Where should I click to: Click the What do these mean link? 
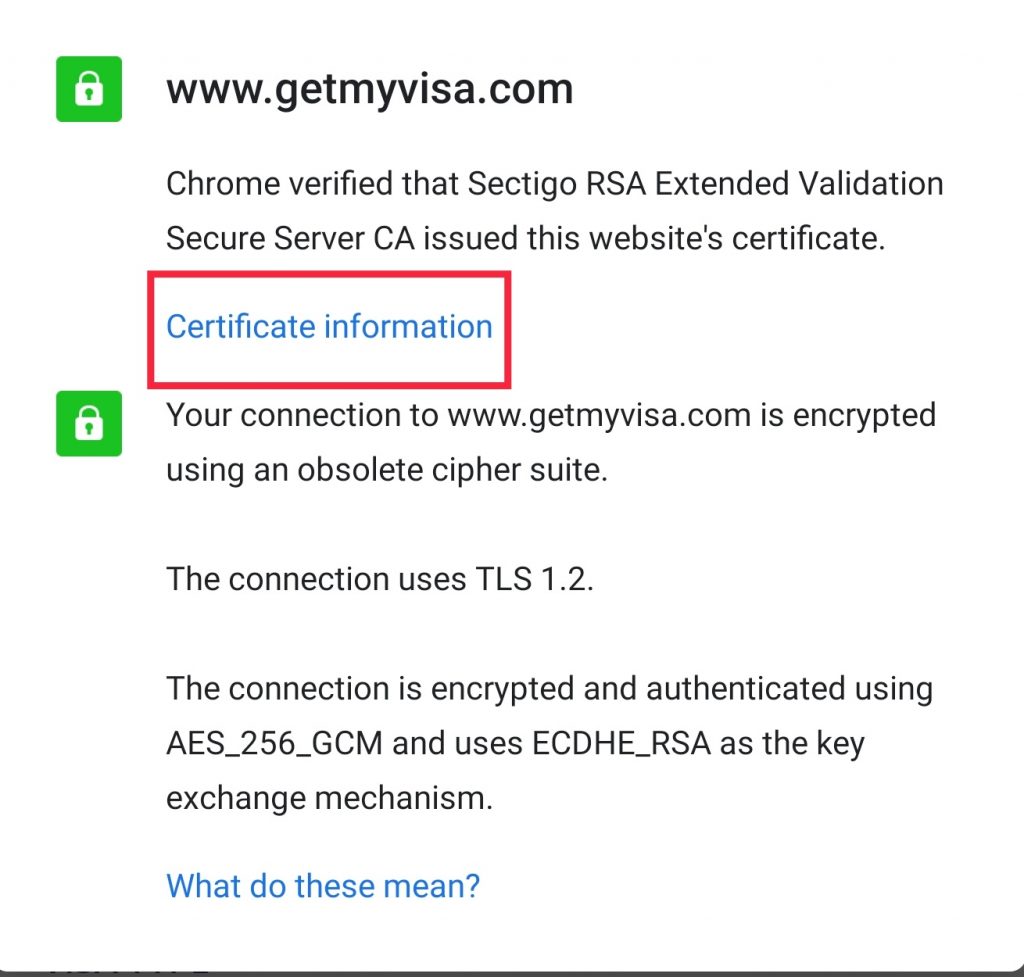click(322, 886)
